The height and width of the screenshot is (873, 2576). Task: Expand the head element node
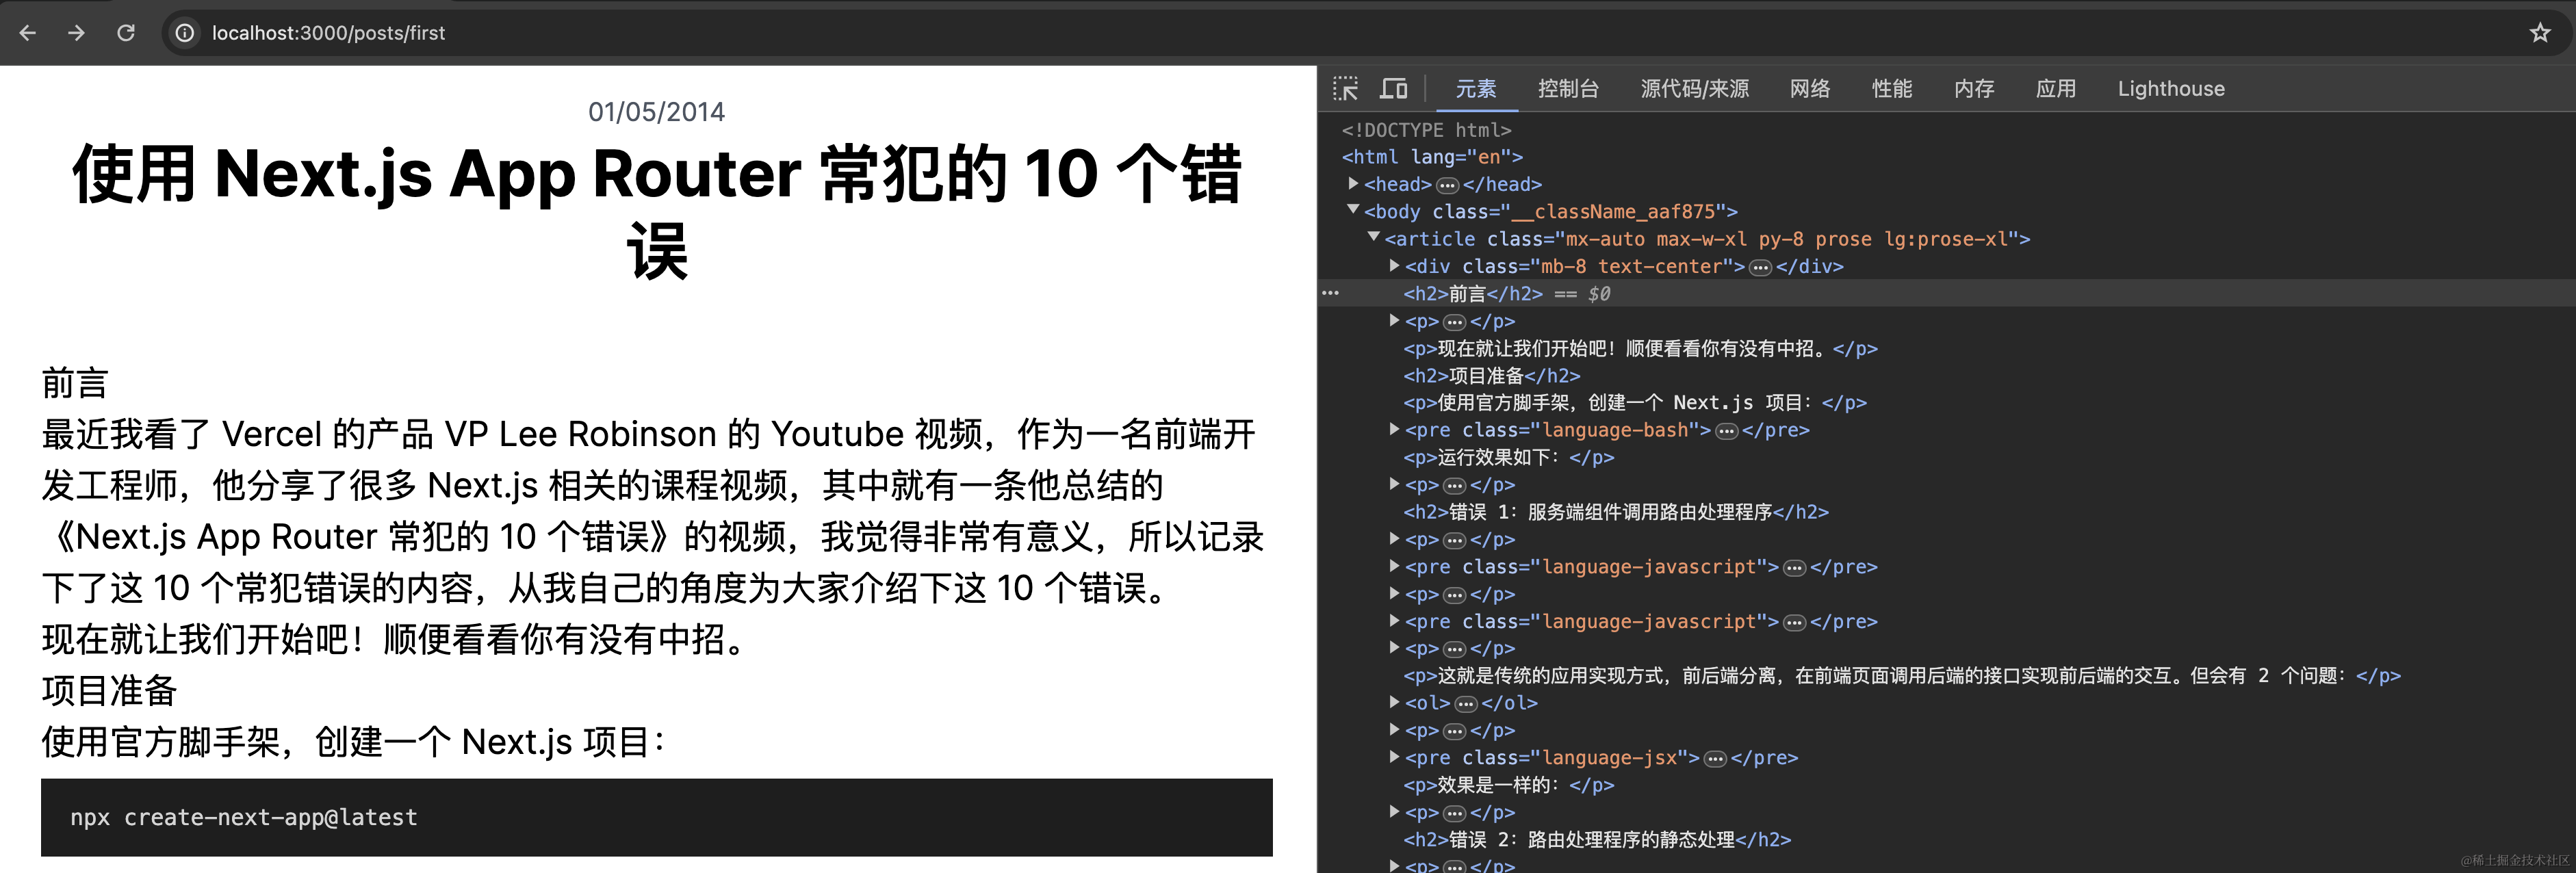(1353, 184)
